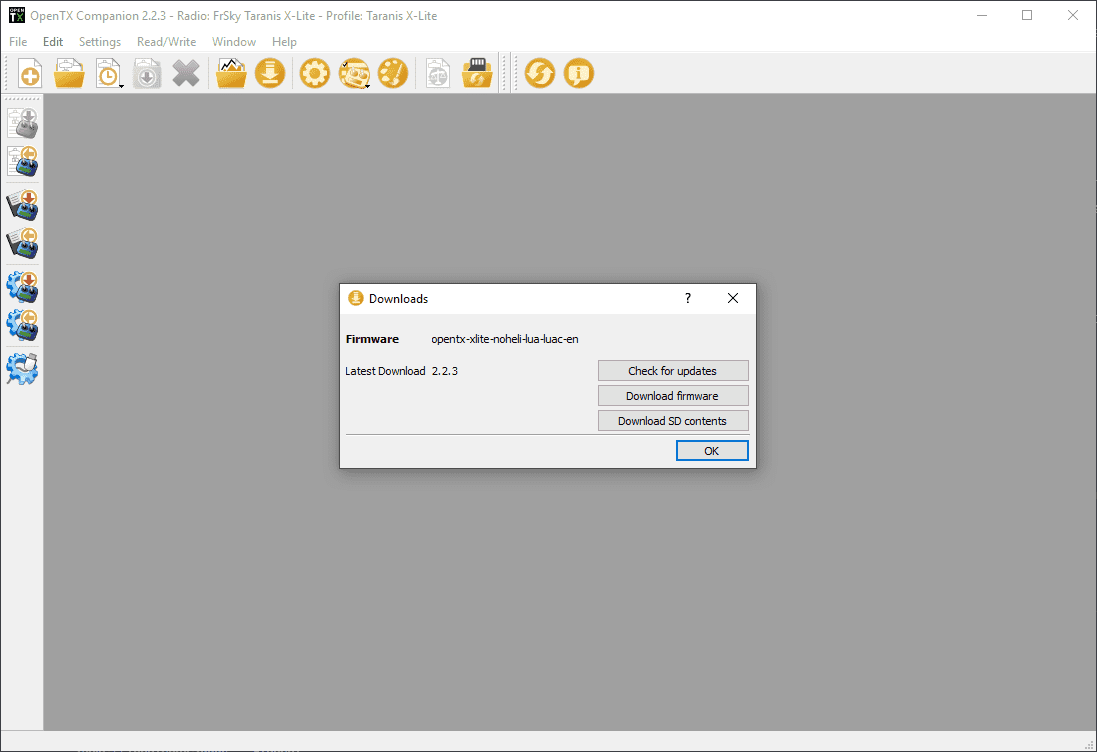Viewport: 1097px width, 752px height.
Task: Read models and settings from radio
Action: (22, 162)
